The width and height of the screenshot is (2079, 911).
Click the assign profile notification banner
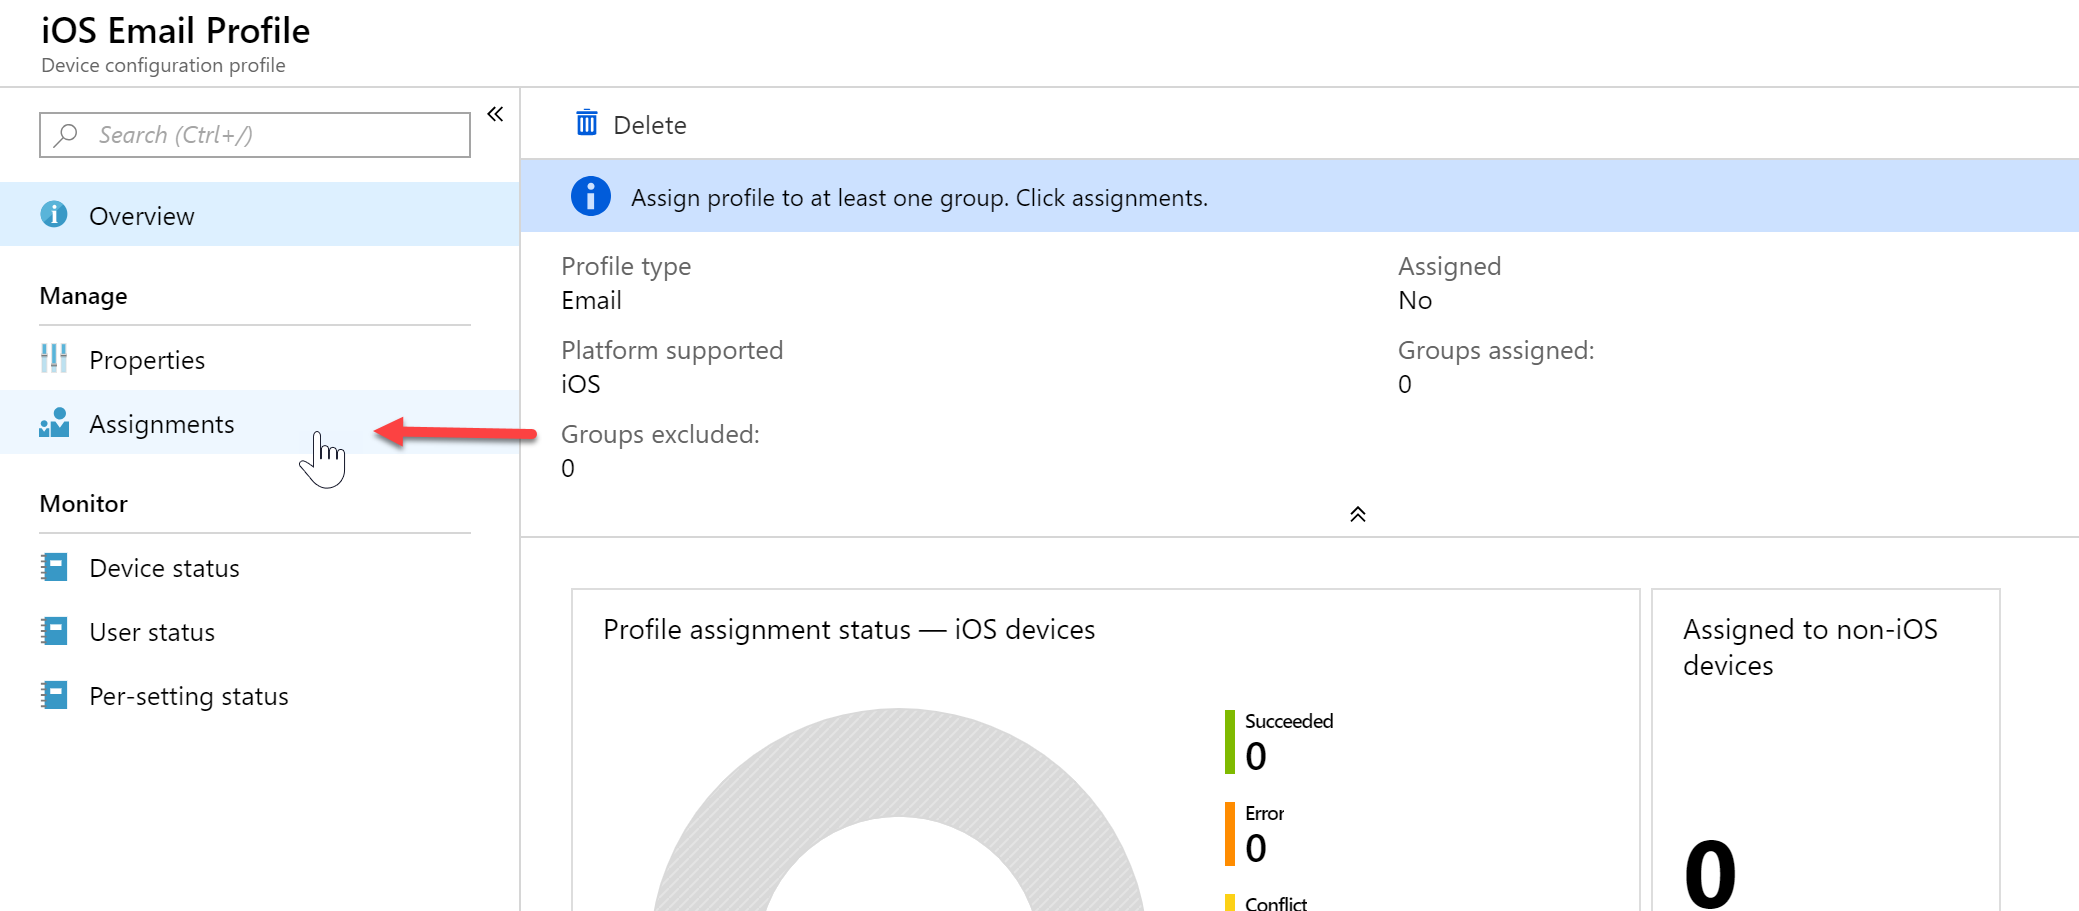pyautogui.click(x=1300, y=196)
